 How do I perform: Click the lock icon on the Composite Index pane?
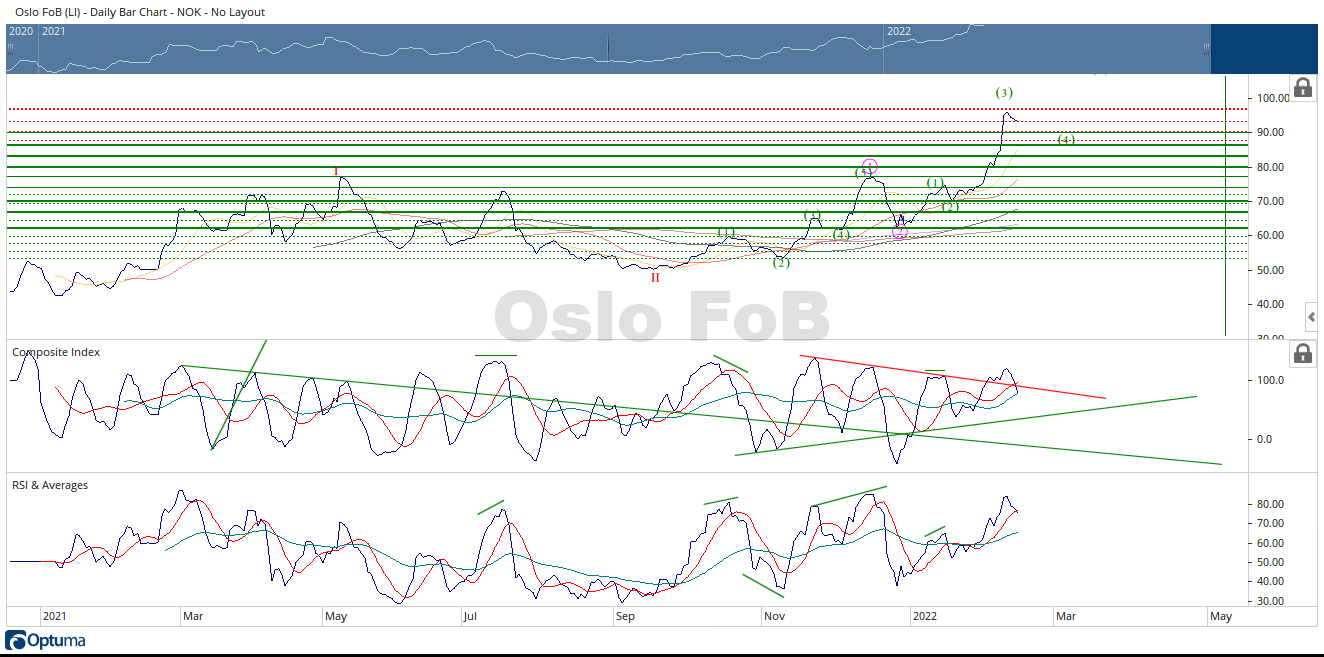point(1303,353)
